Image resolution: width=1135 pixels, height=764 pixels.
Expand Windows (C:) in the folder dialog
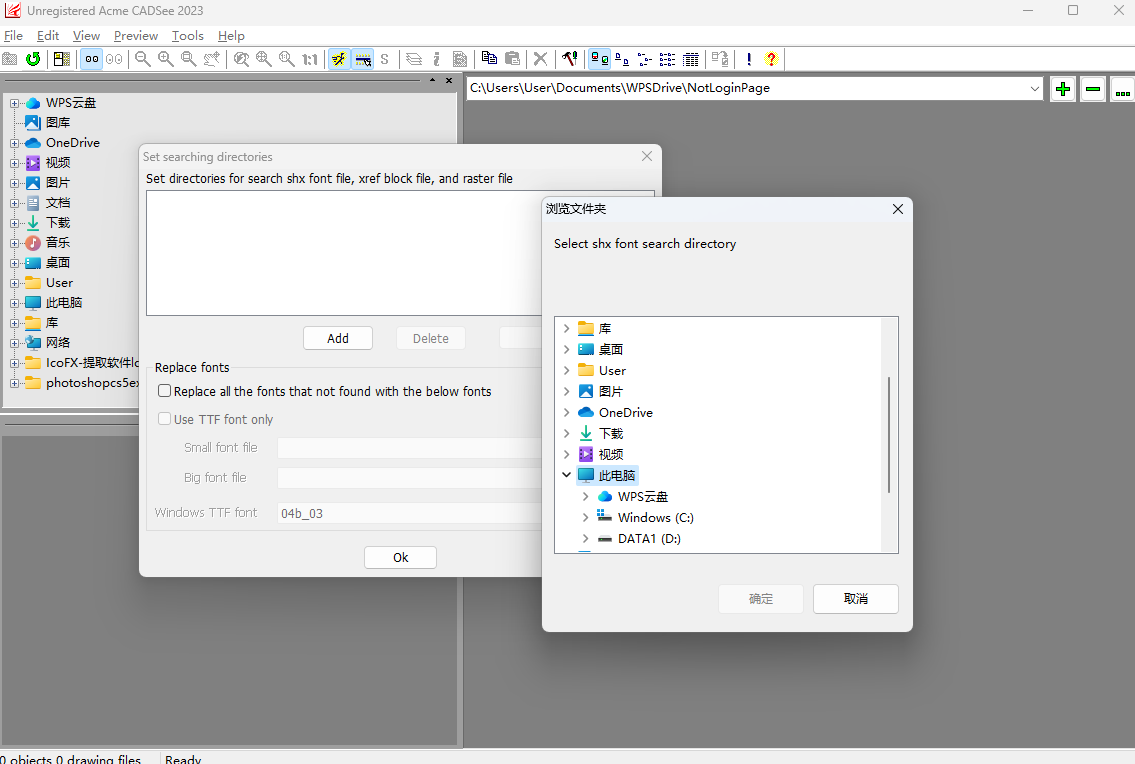point(585,517)
